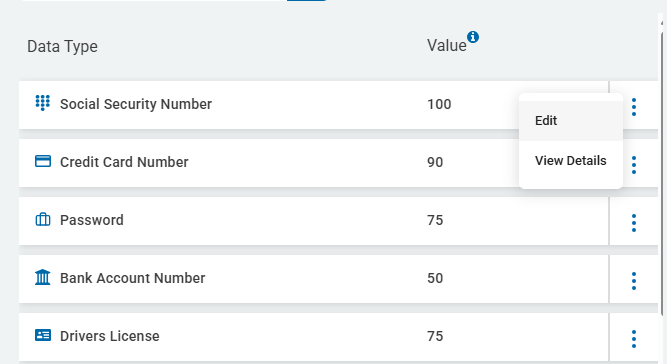Click the Password row label
The width and height of the screenshot is (667, 364).
coord(91,220)
